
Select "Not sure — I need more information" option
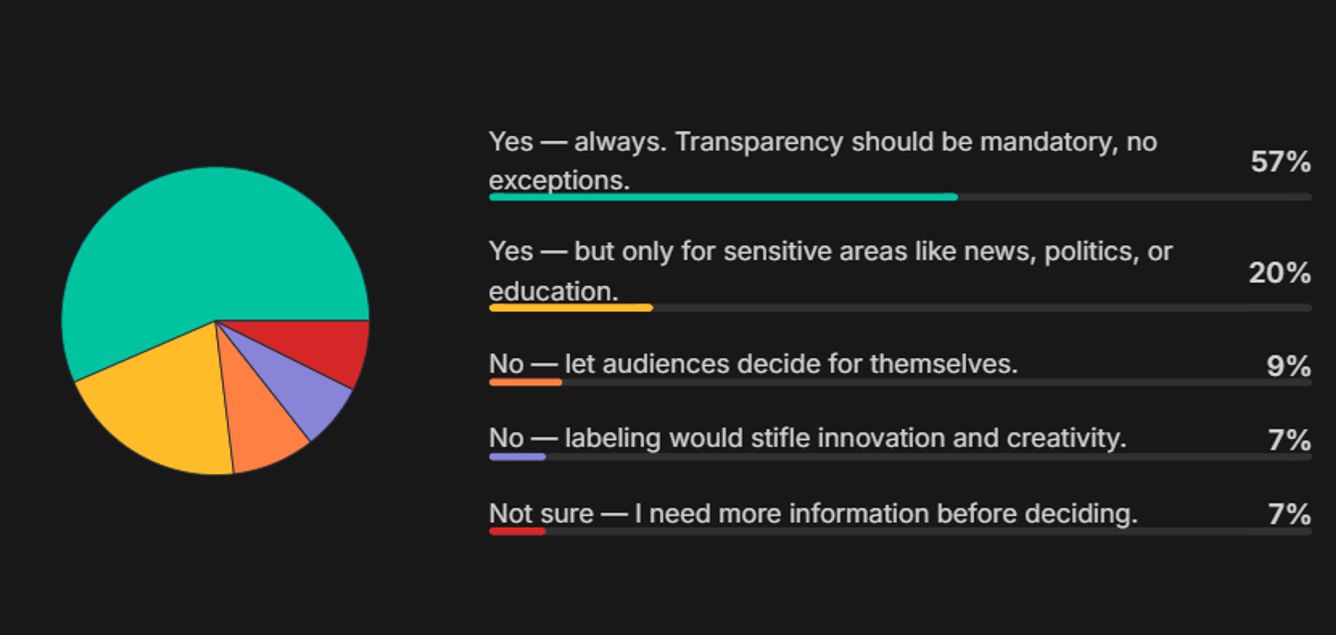pos(813,513)
